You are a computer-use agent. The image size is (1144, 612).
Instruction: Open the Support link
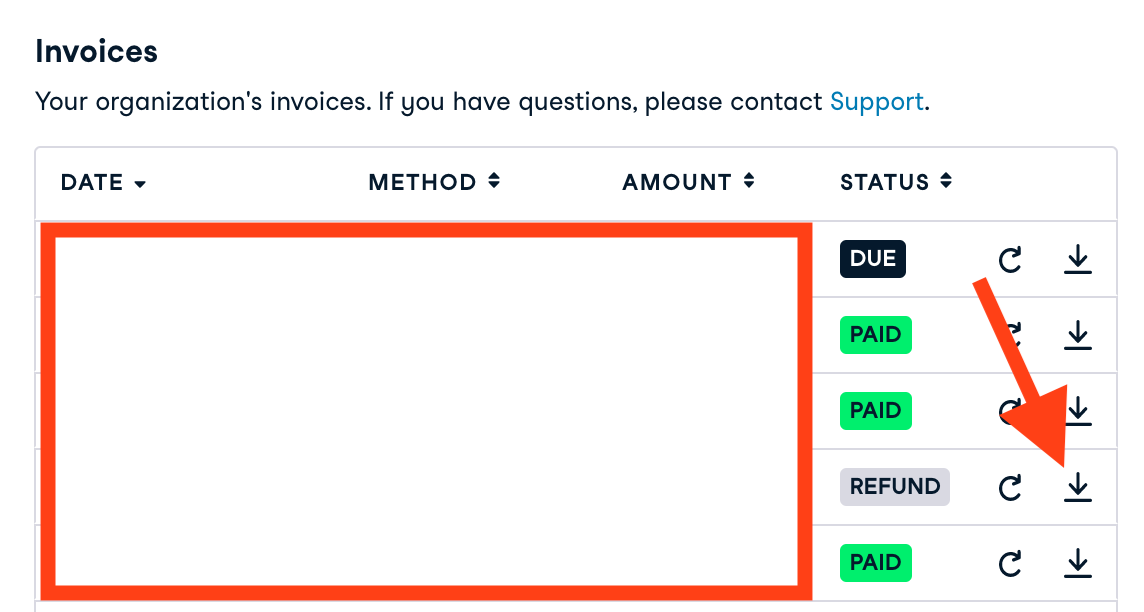click(x=876, y=102)
